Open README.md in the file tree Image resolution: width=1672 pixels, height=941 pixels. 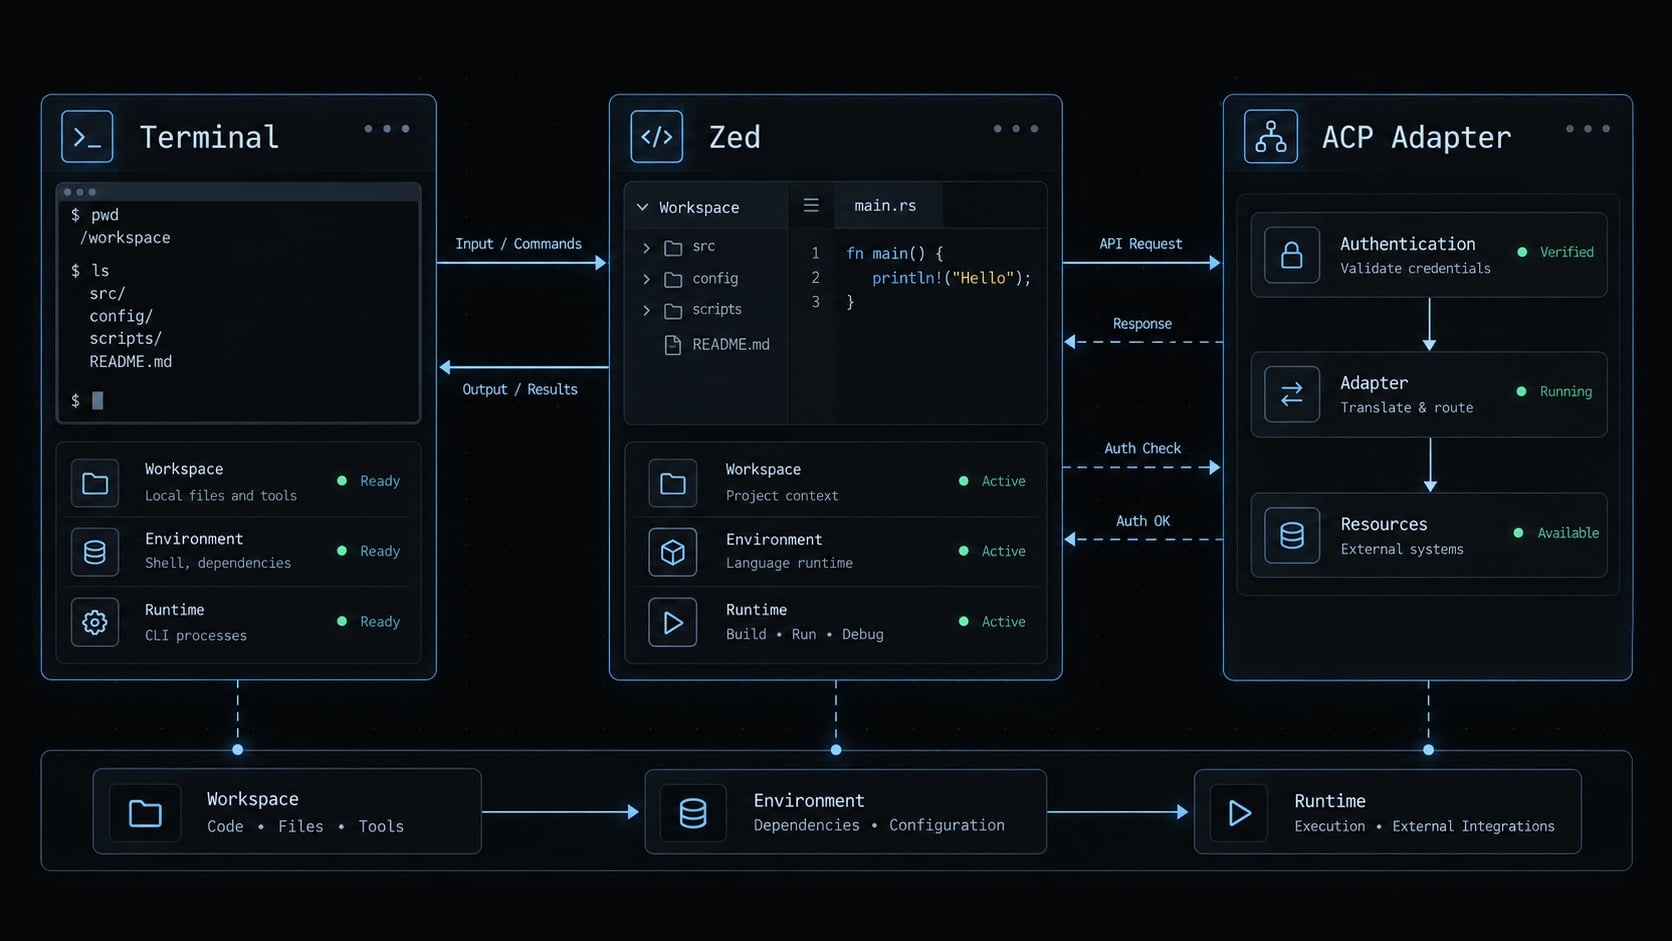tap(717, 345)
